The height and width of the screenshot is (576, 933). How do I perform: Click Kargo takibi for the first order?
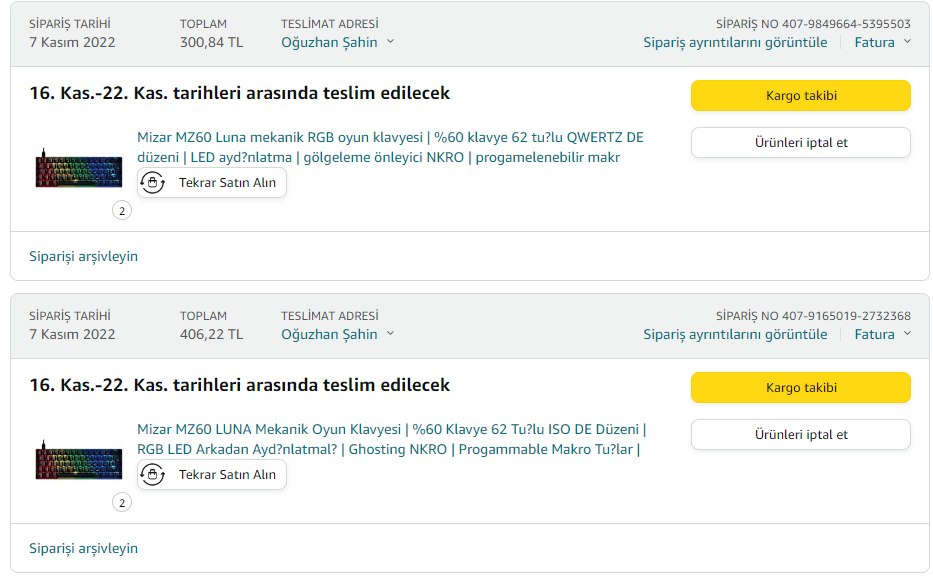point(800,96)
